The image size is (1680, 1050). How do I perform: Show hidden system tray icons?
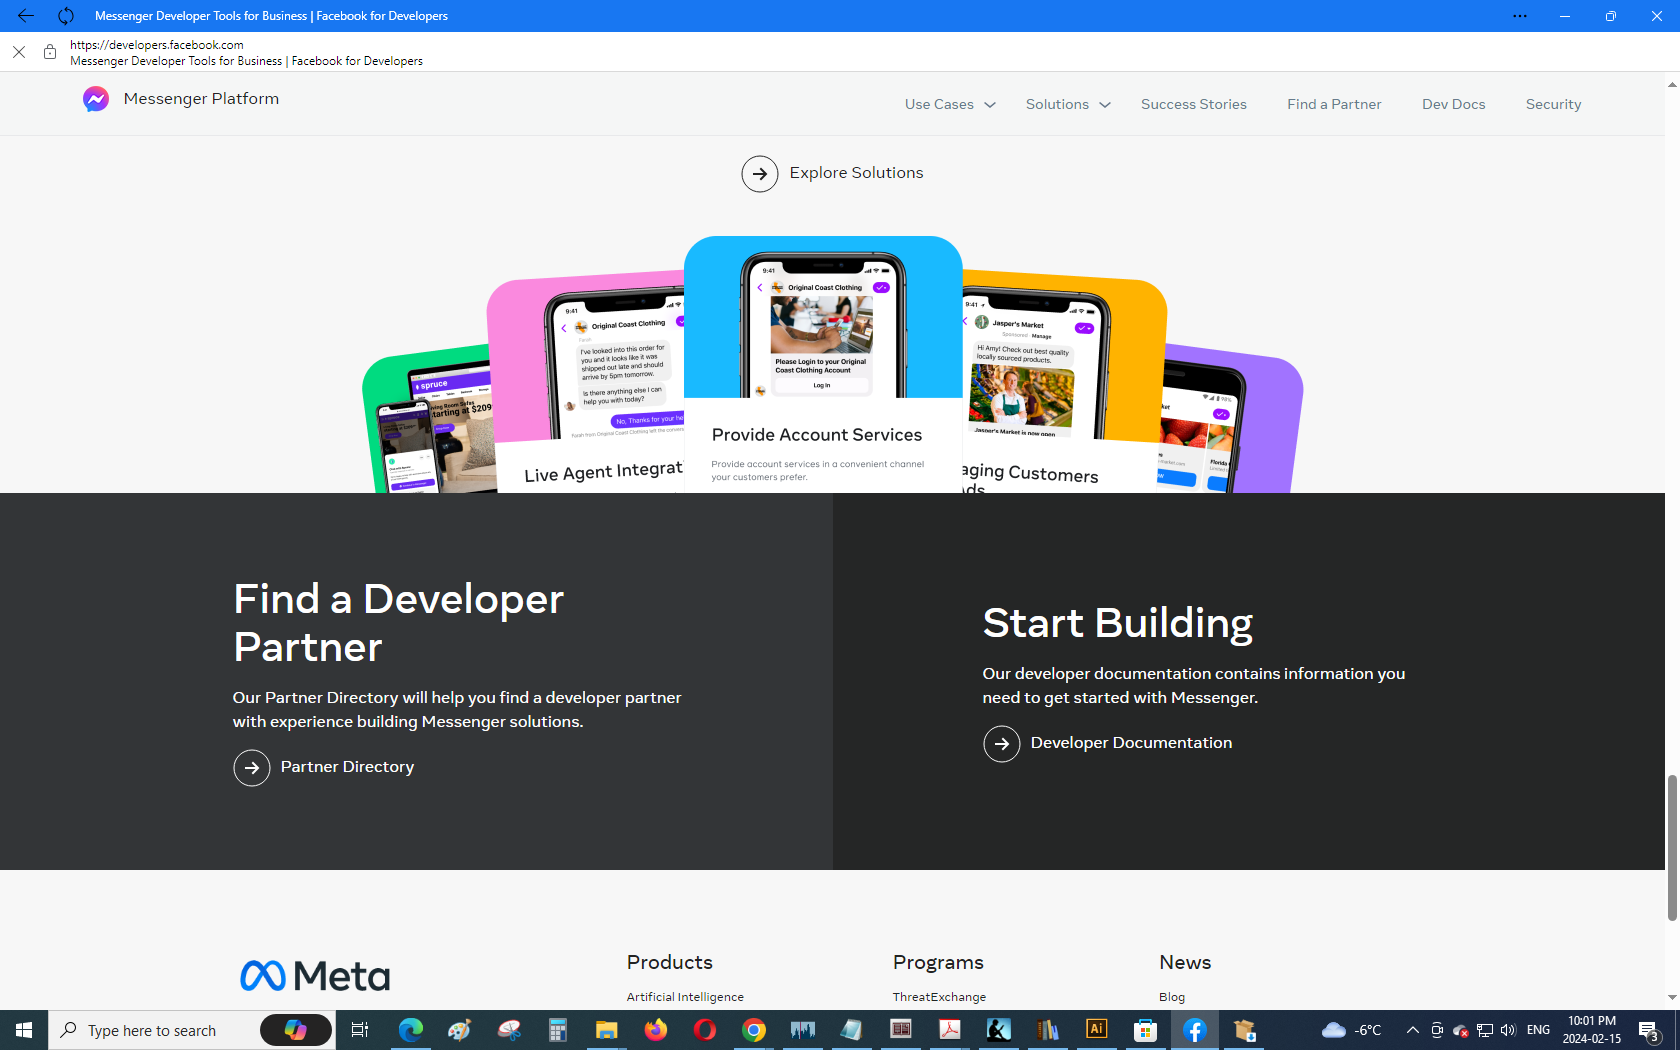(x=1412, y=1030)
